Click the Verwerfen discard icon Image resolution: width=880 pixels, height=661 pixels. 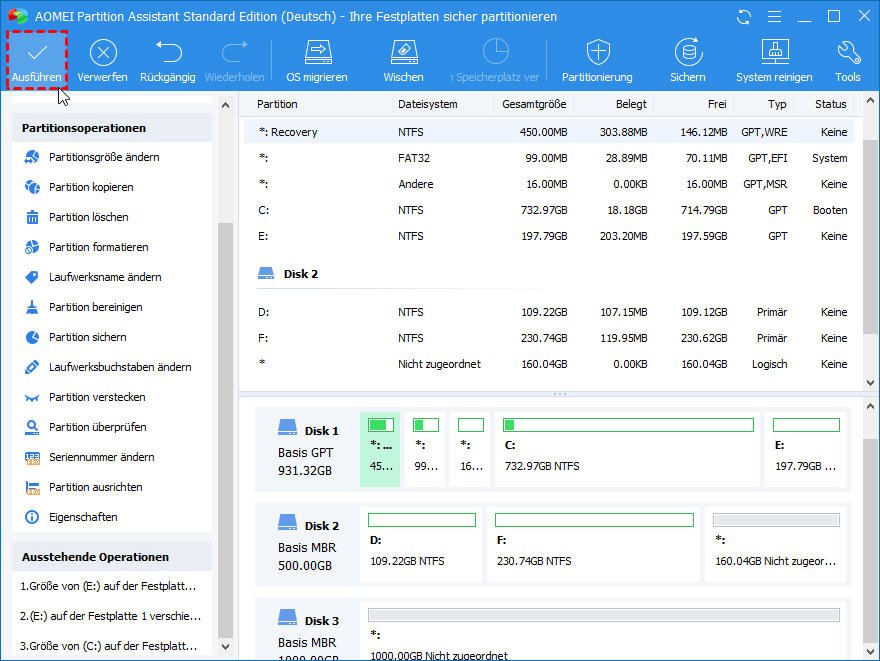[x=103, y=52]
